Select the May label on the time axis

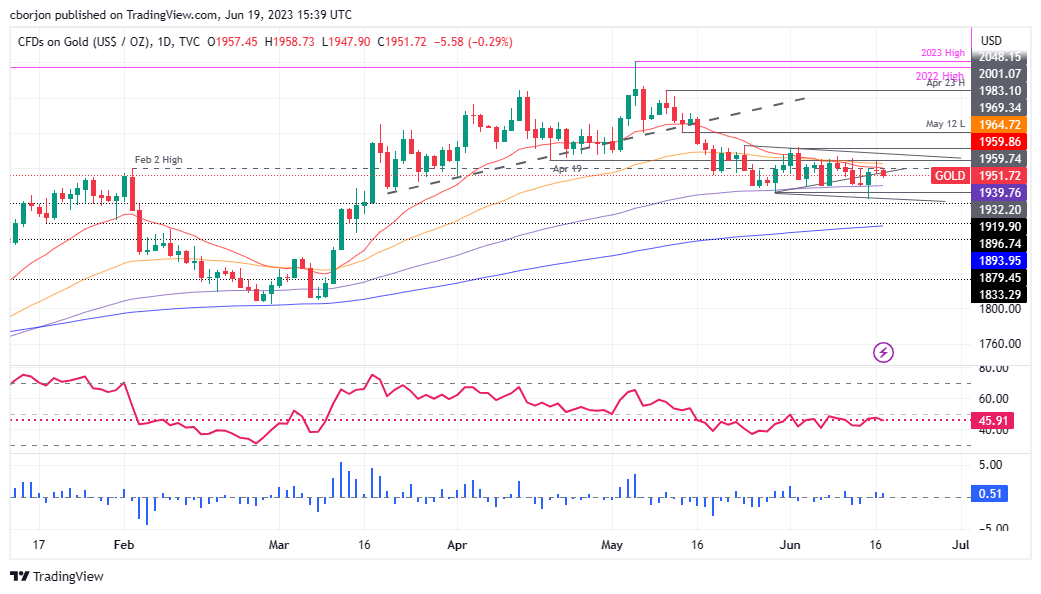pos(611,545)
